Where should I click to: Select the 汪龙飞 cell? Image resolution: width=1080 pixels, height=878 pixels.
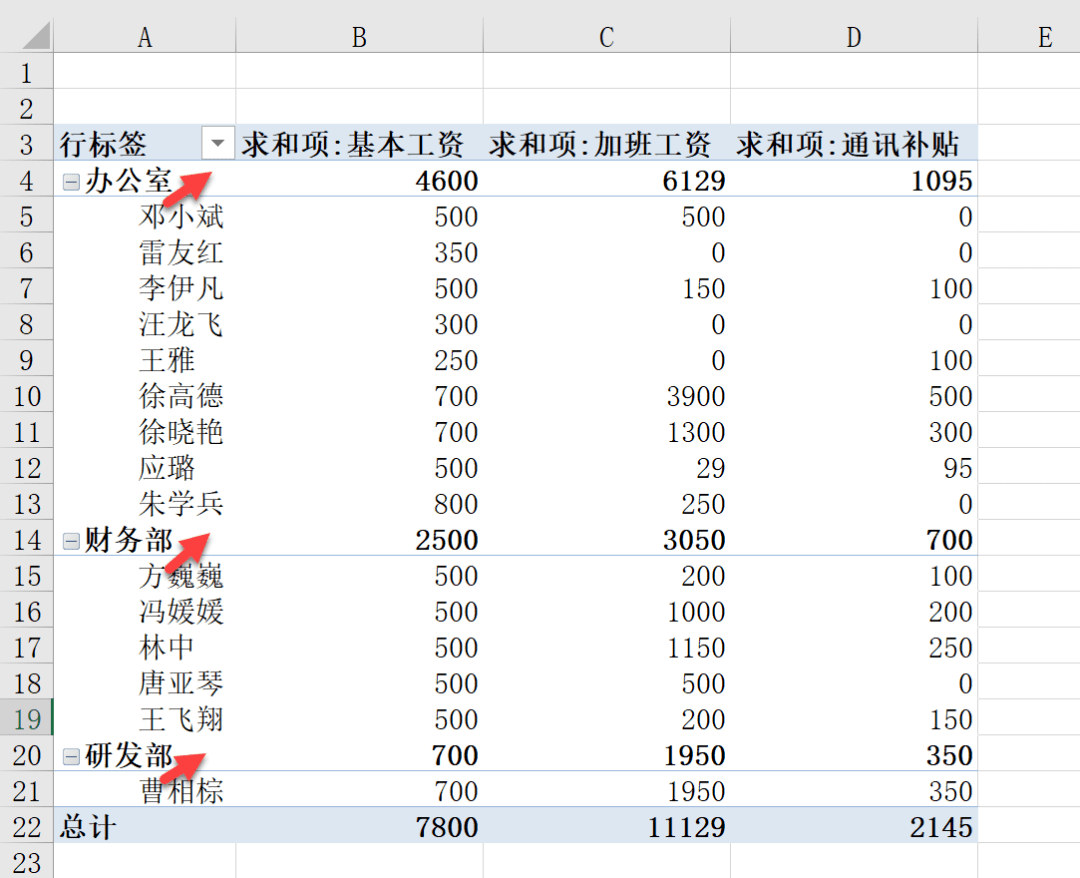tap(145, 324)
